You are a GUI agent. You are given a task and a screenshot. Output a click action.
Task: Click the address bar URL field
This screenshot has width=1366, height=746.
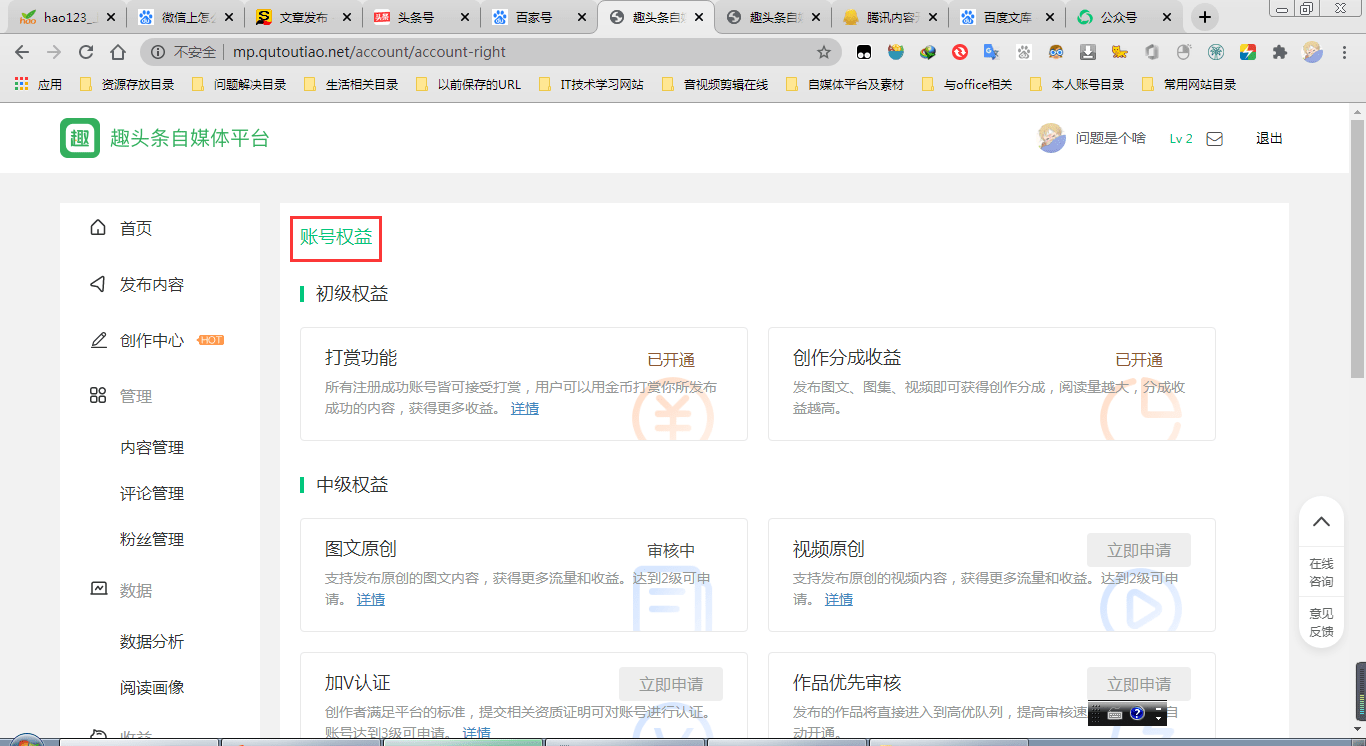[500, 52]
